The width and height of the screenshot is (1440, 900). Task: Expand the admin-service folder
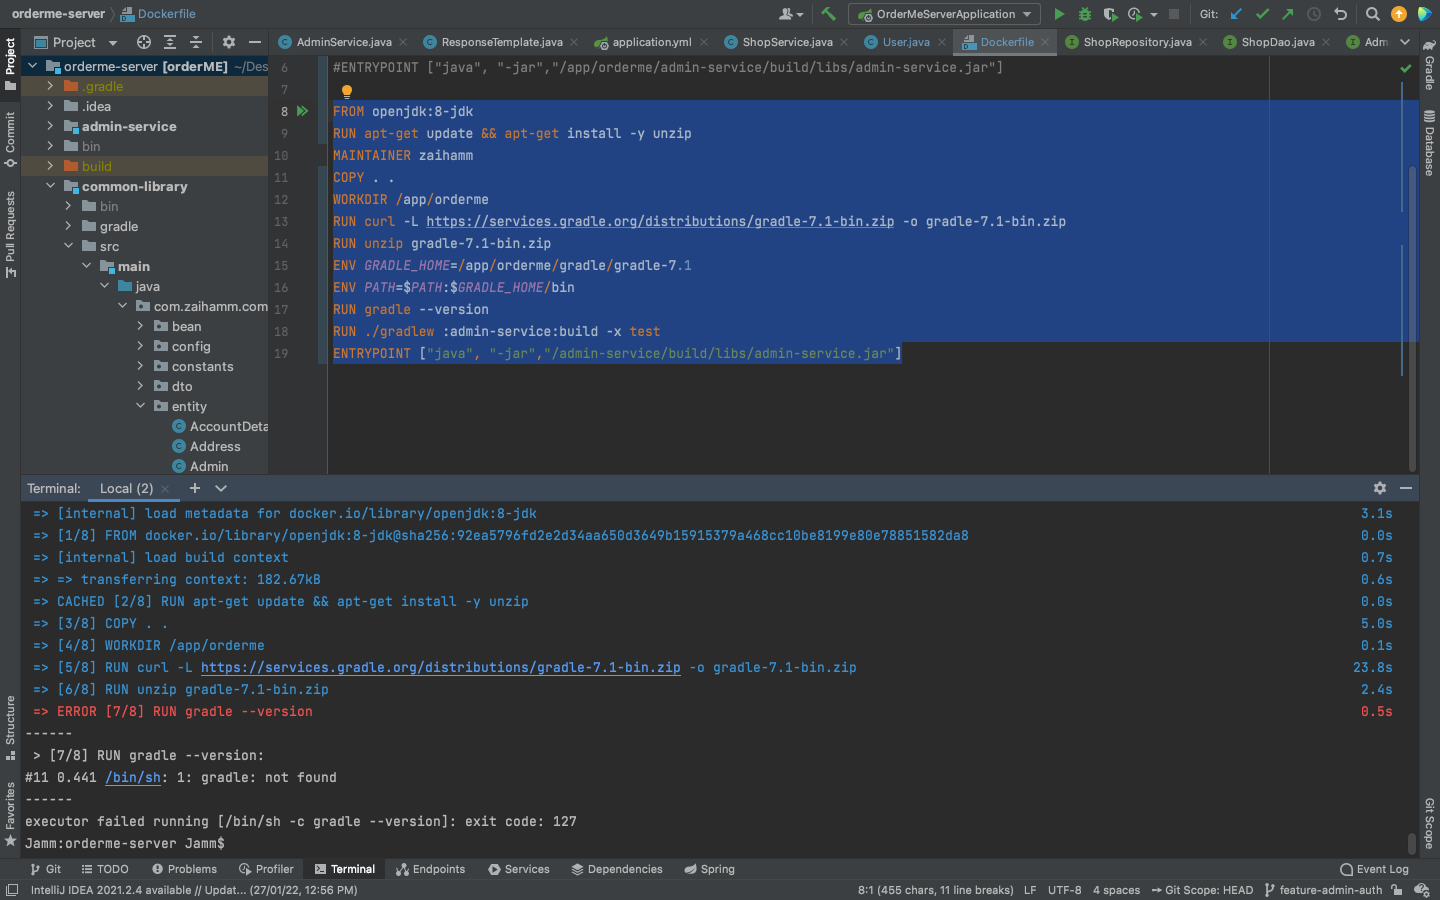tap(50, 126)
